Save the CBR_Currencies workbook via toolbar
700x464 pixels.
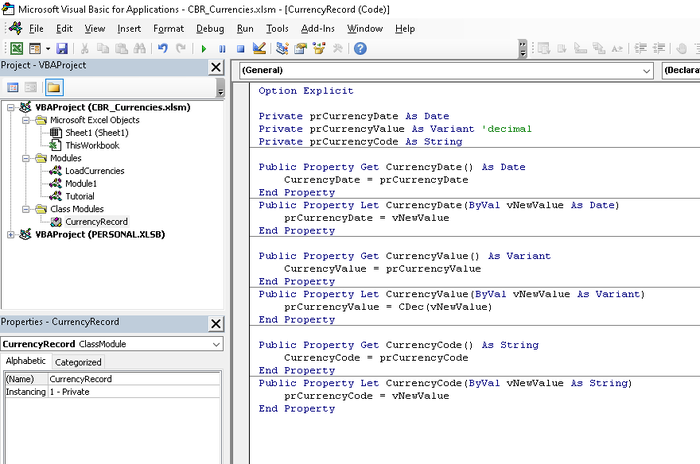(x=62, y=48)
